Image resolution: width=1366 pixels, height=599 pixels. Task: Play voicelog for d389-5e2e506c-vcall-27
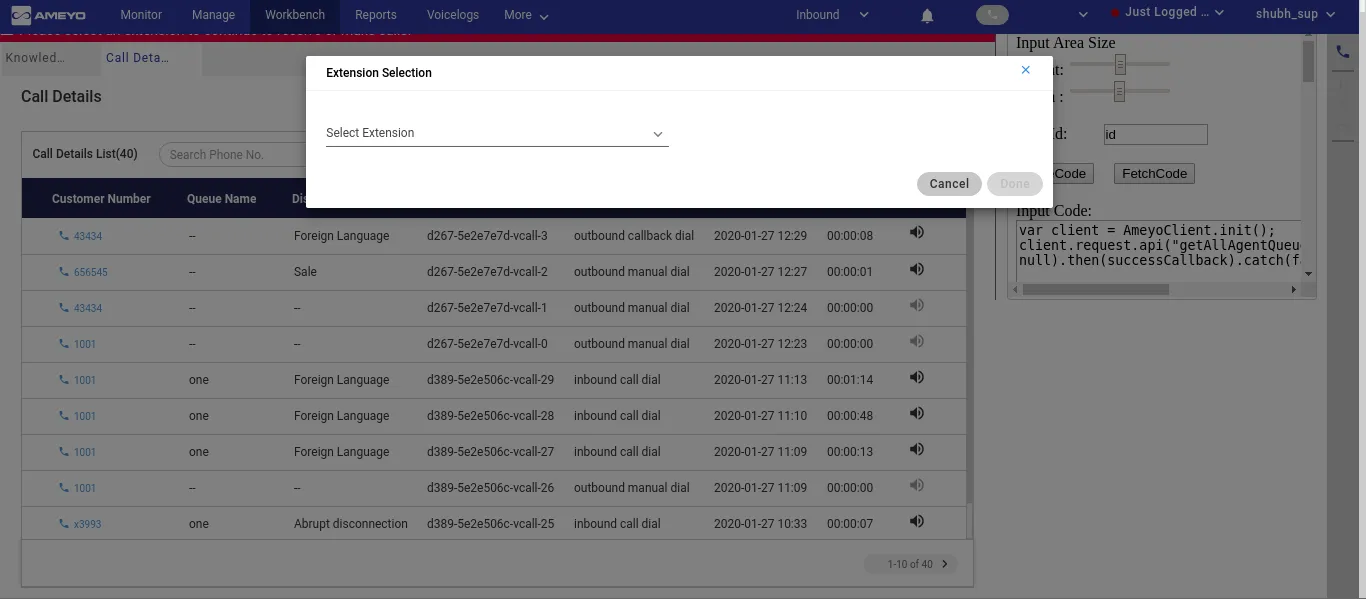coord(916,449)
